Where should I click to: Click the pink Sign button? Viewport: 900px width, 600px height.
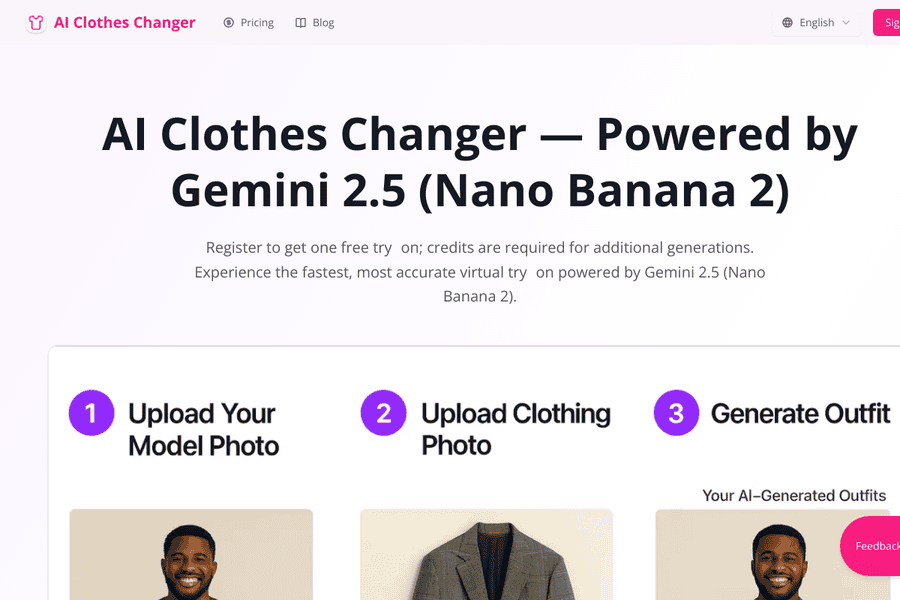pos(886,22)
